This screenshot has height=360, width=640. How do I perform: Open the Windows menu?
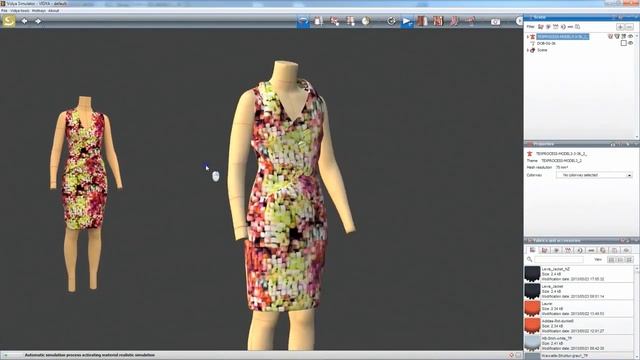click(x=39, y=11)
